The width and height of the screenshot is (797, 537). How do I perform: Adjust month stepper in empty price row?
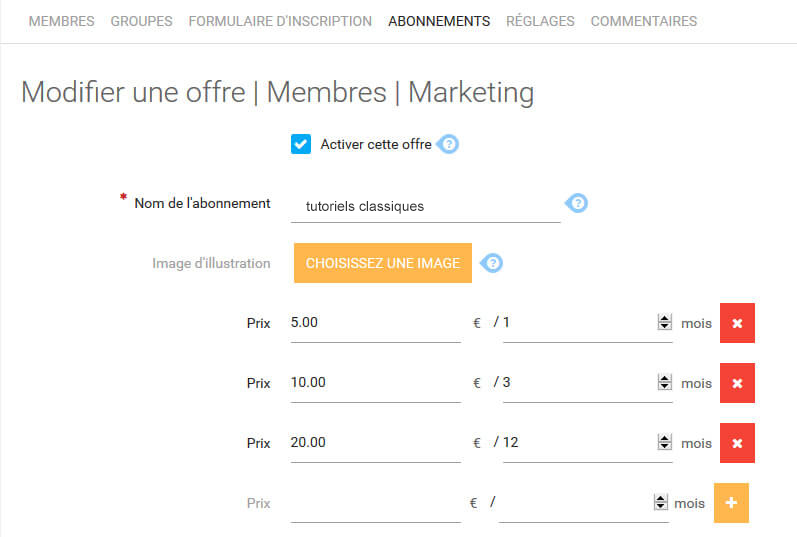pyautogui.click(x=659, y=503)
